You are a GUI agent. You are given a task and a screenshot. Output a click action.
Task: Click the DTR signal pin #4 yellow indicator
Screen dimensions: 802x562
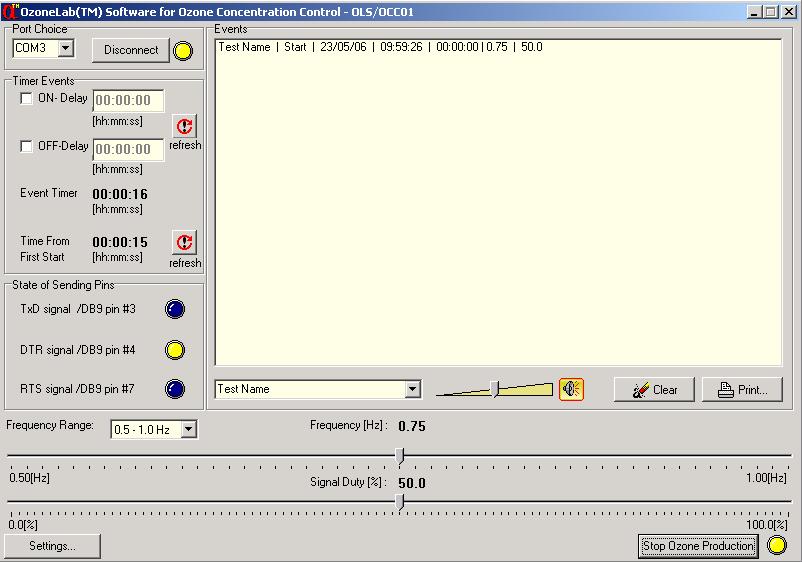click(175, 350)
